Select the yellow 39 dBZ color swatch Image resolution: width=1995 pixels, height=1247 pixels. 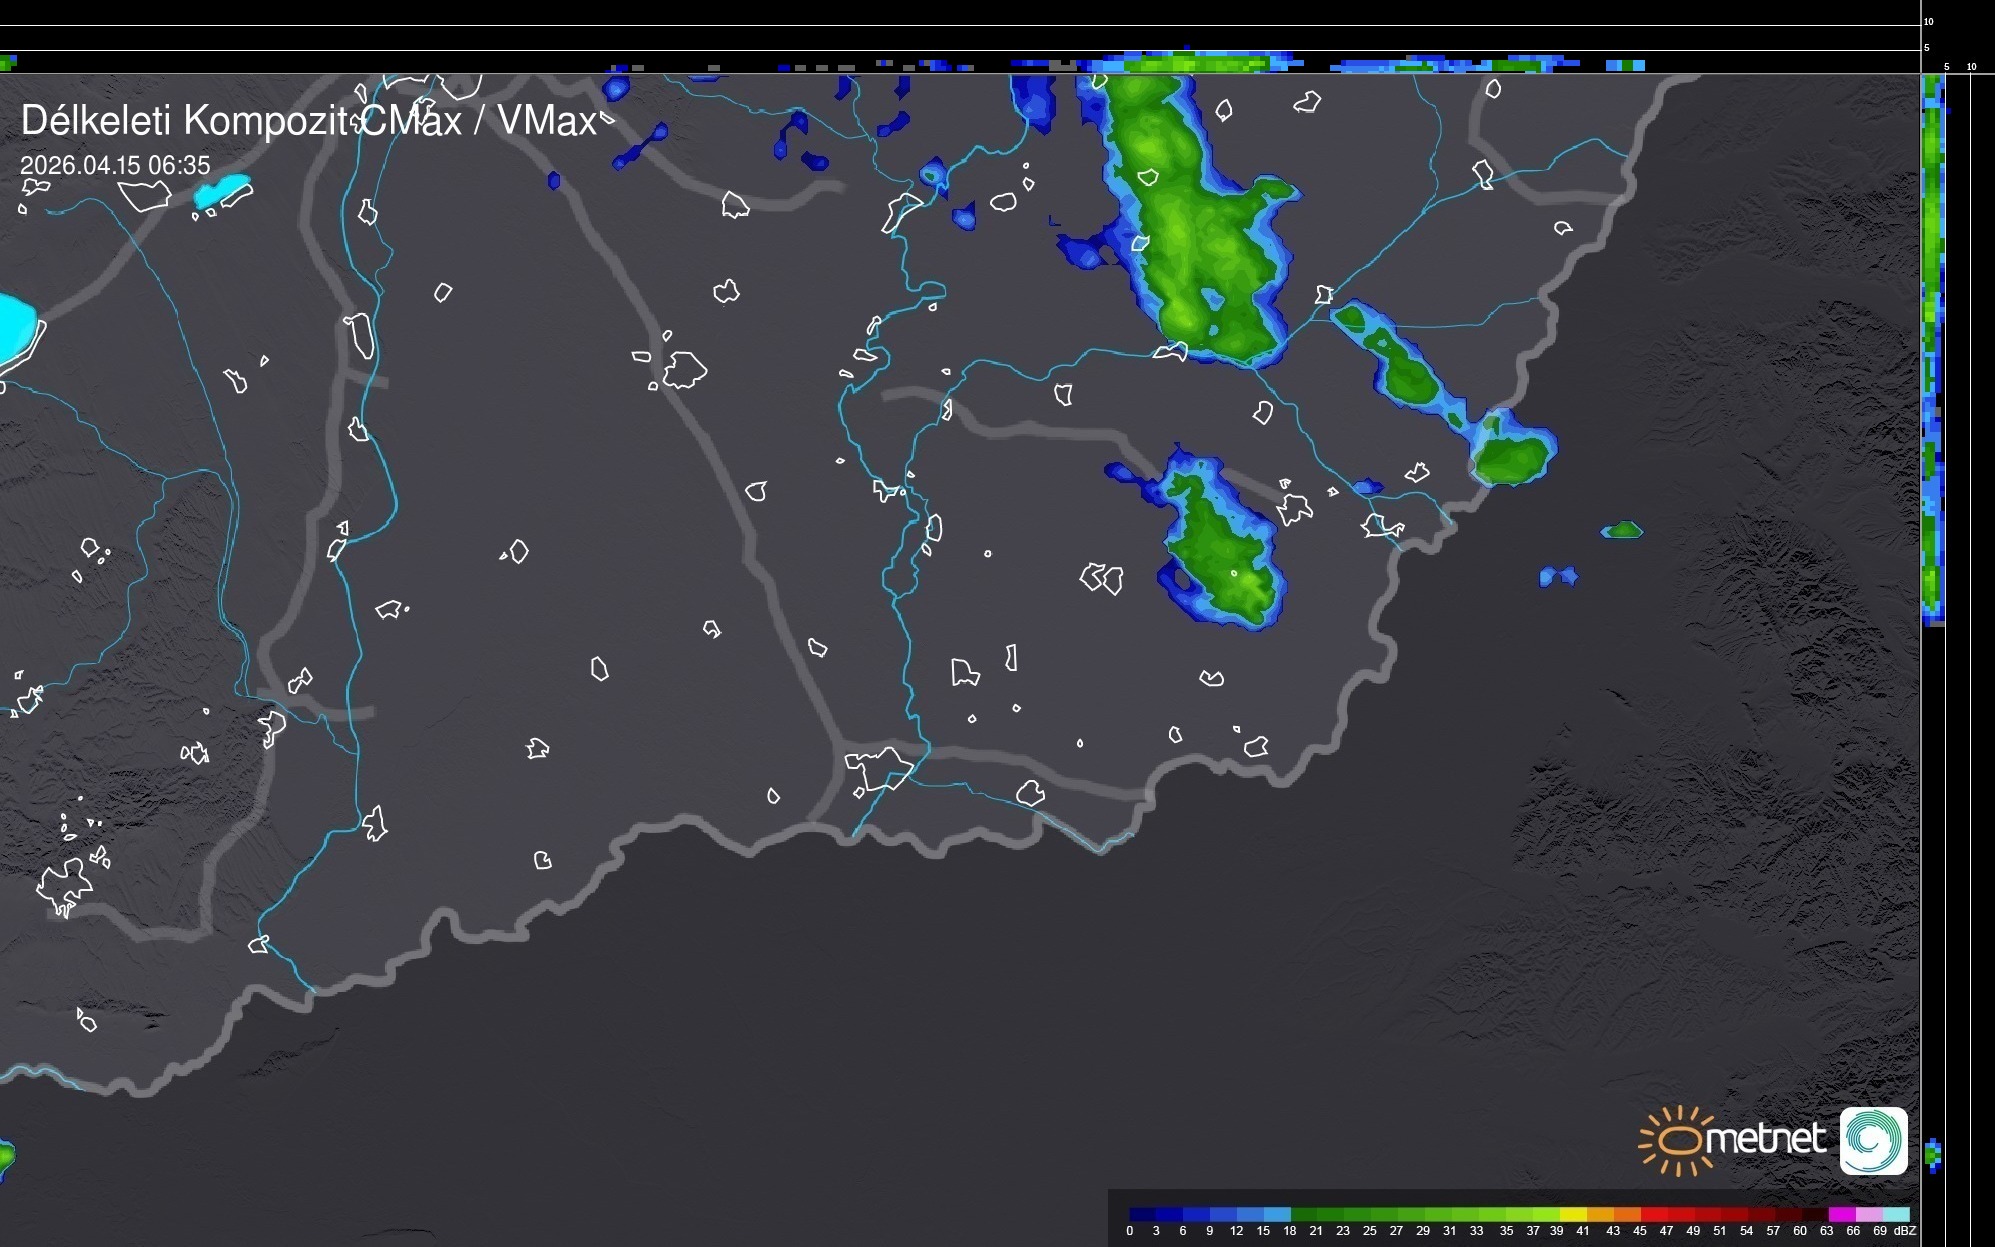1571,1214
